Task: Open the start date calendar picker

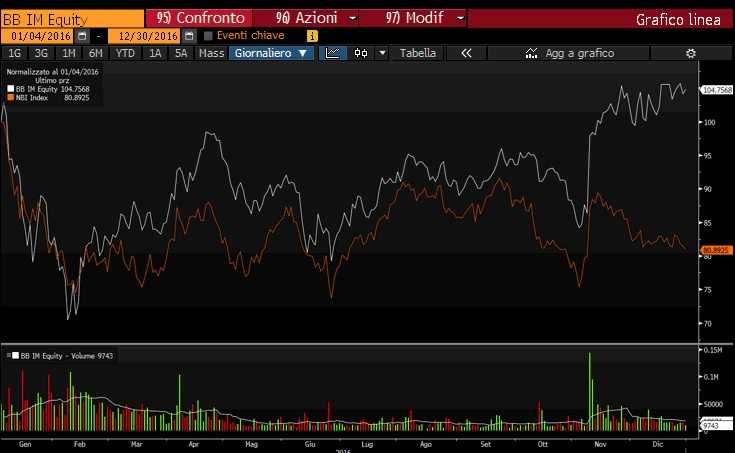Action: pos(82,36)
